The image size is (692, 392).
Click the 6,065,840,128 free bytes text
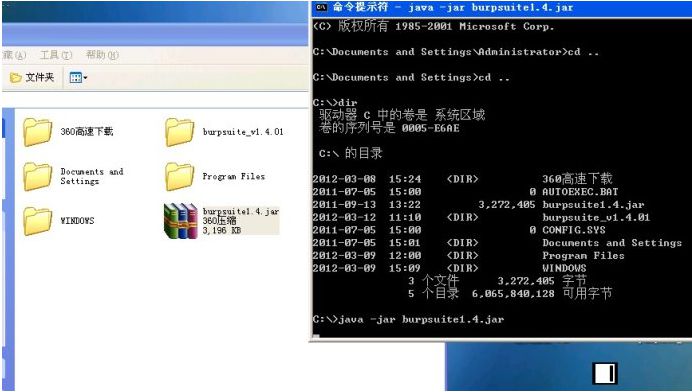click(x=513, y=294)
